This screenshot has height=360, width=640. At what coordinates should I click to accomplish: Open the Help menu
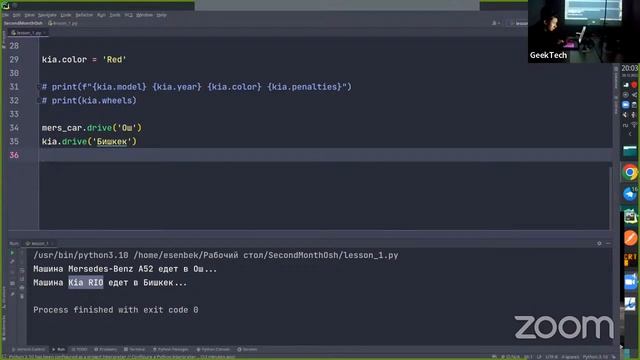(x=161, y=15)
